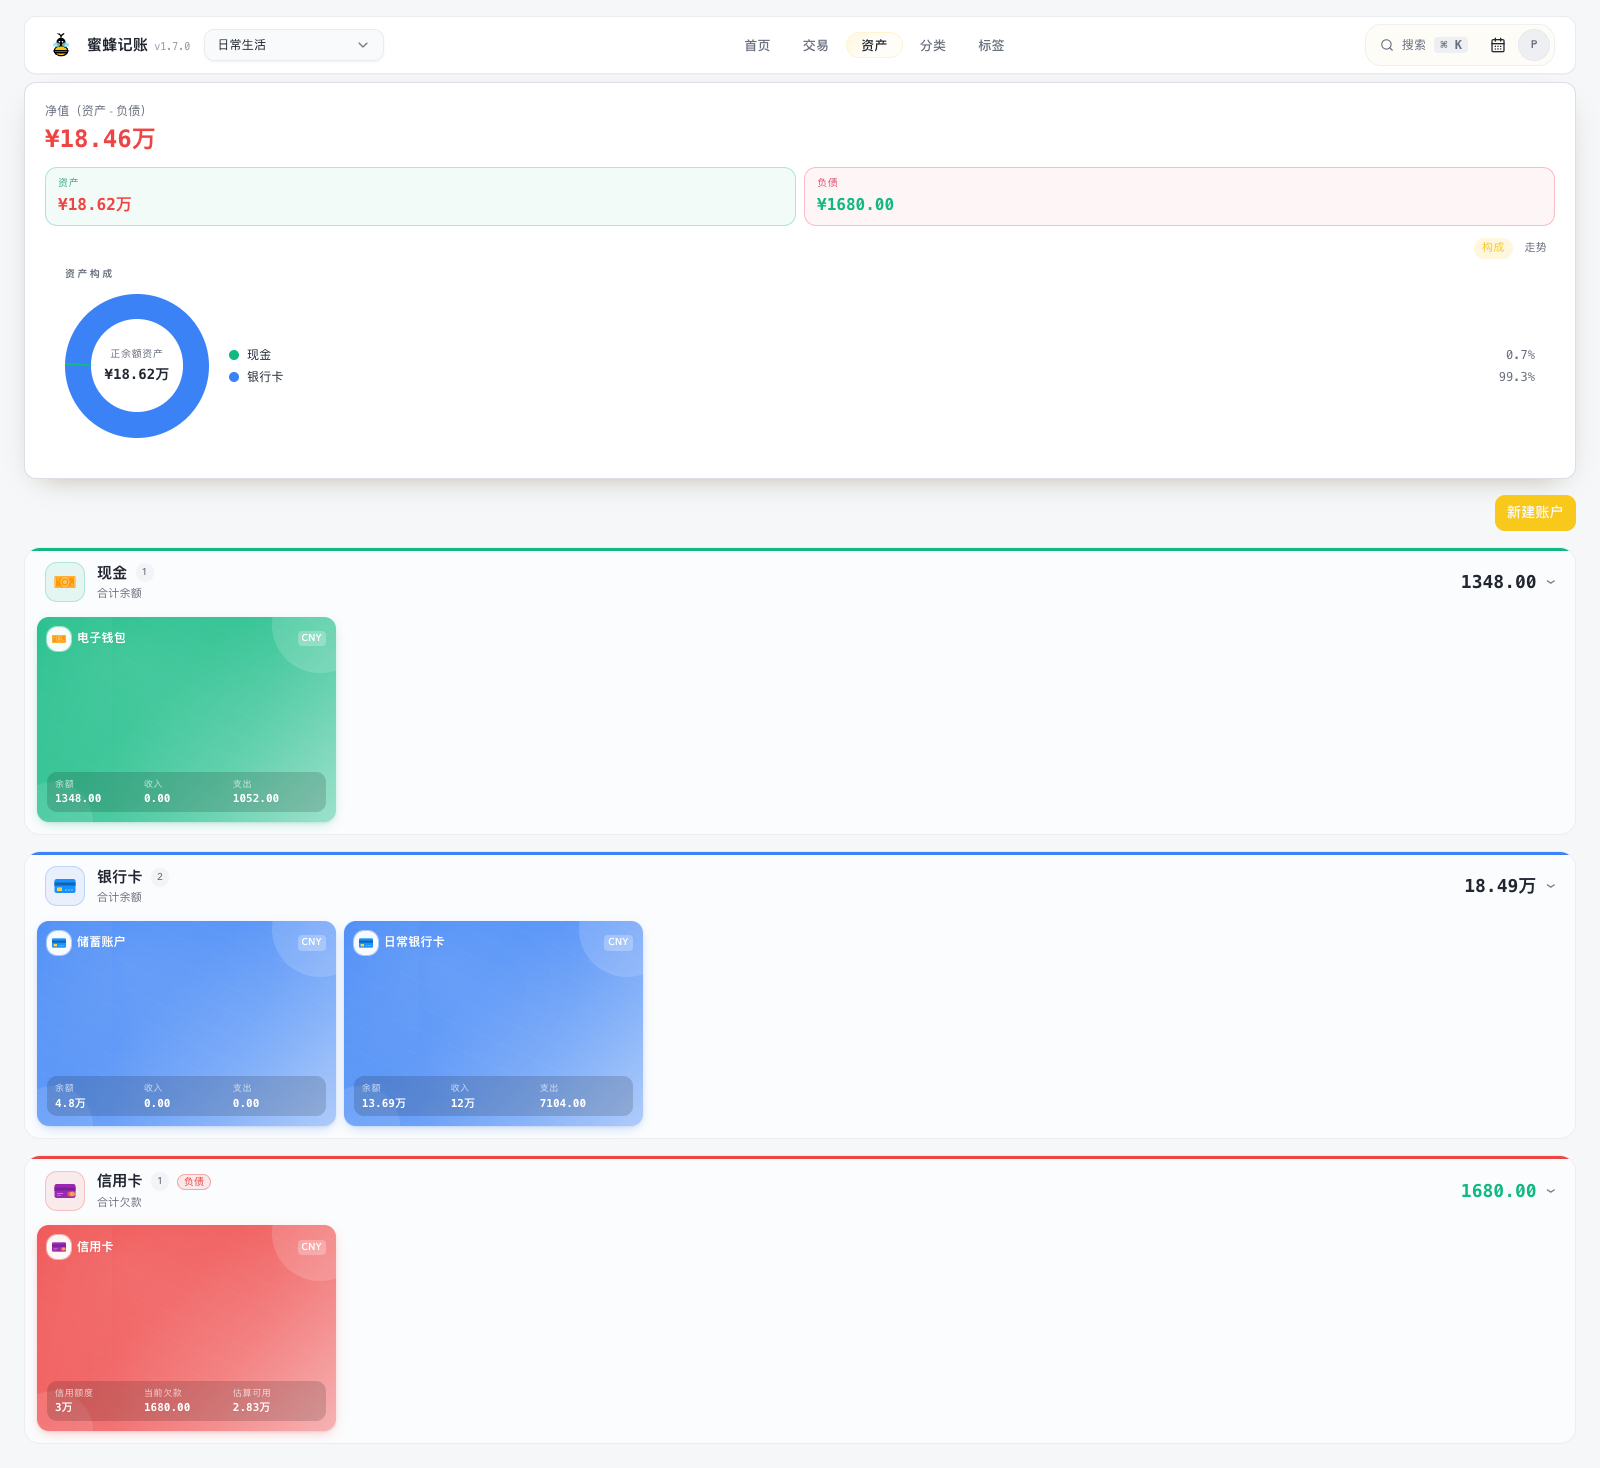
Task: Open the 日常生活 ledger dropdown
Action: (x=294, y=45)
